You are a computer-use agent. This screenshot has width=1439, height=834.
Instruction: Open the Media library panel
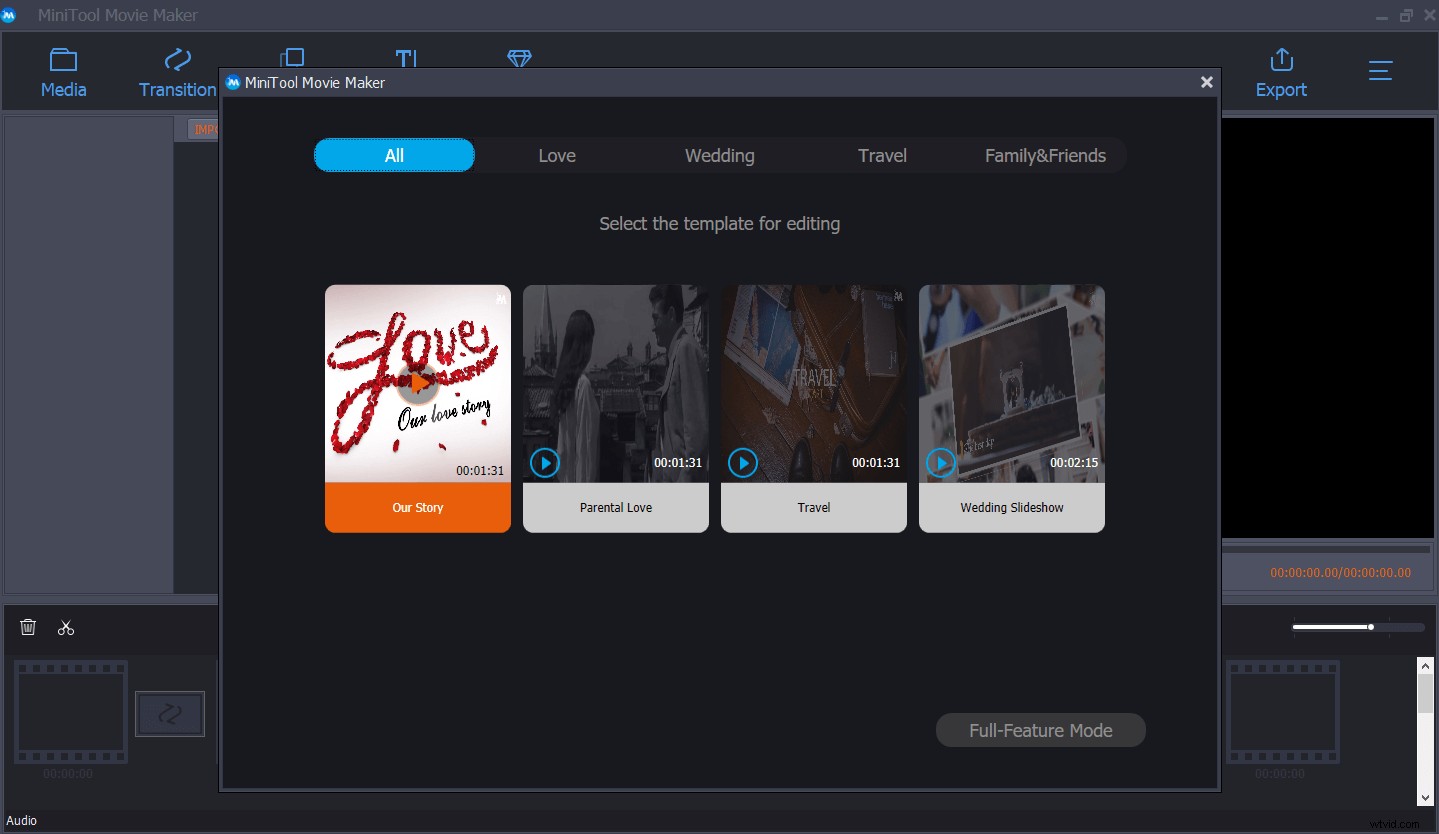(x=63, y=70)
